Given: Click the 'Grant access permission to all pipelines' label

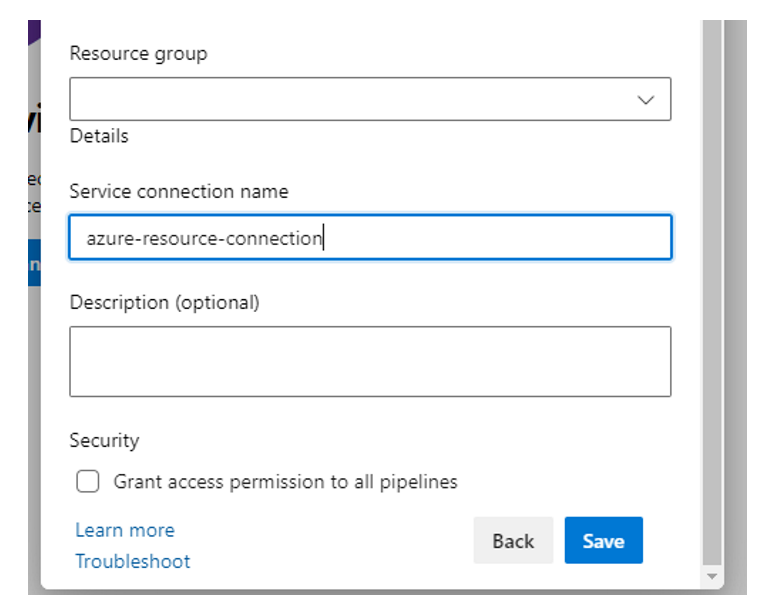Looking at the screenshot, I should tap(285, 482).
